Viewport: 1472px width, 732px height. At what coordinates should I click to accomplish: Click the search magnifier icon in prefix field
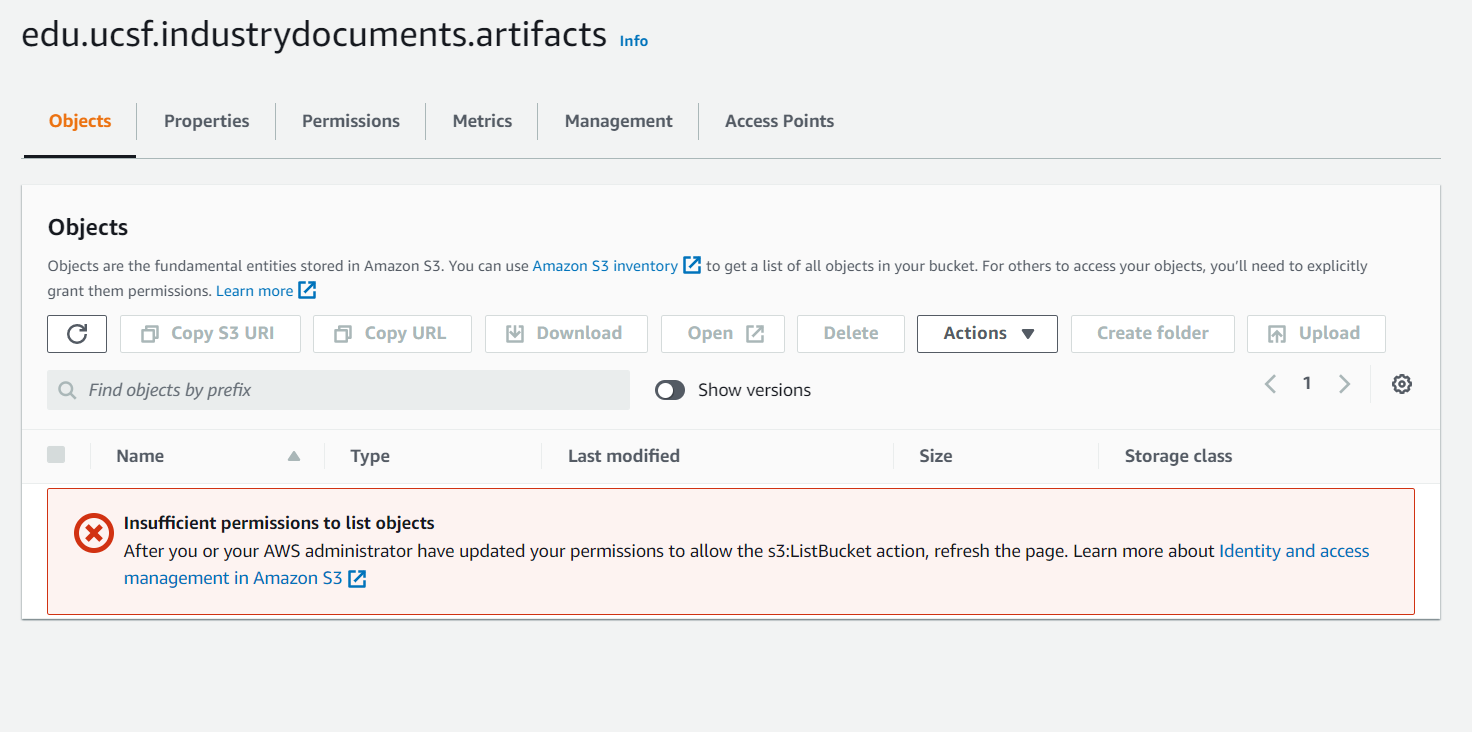pyautogui.click(x=68, y=390)
